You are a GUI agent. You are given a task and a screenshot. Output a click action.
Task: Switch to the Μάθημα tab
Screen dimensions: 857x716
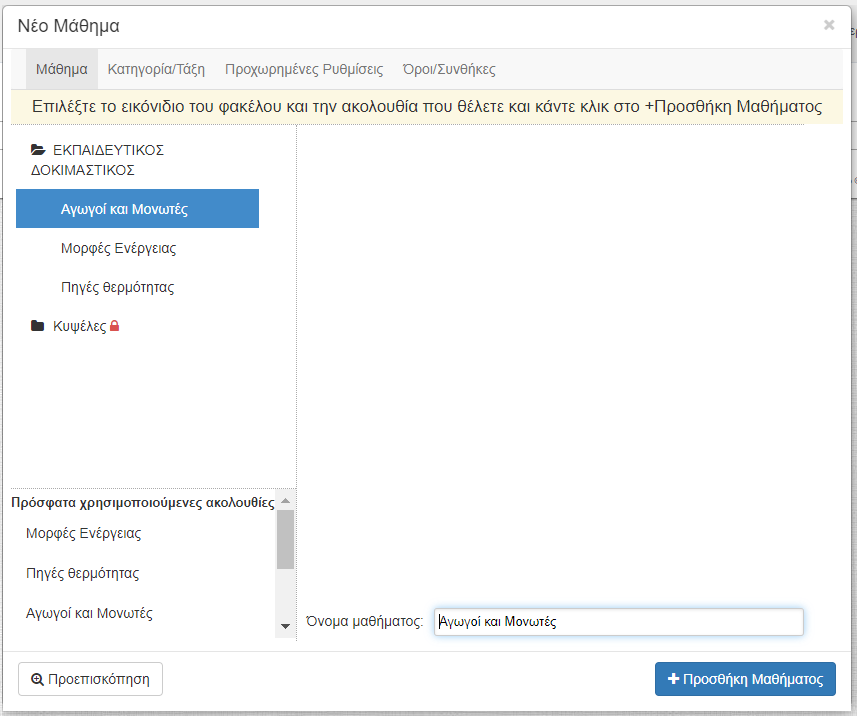coord(62,69)
